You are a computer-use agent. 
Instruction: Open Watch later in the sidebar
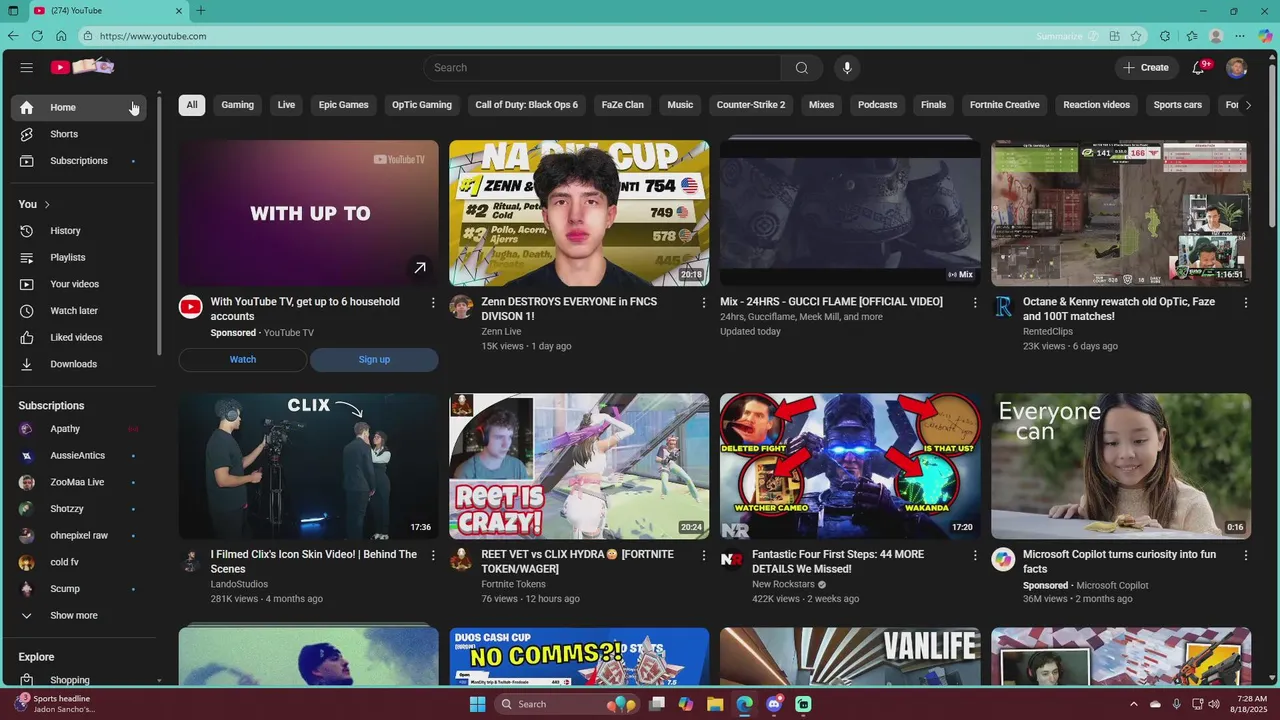pos(78,311)
